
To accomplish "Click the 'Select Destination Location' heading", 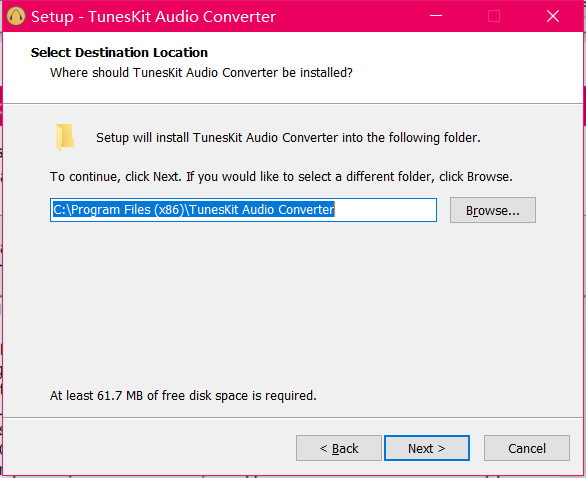I will [119, 52].
